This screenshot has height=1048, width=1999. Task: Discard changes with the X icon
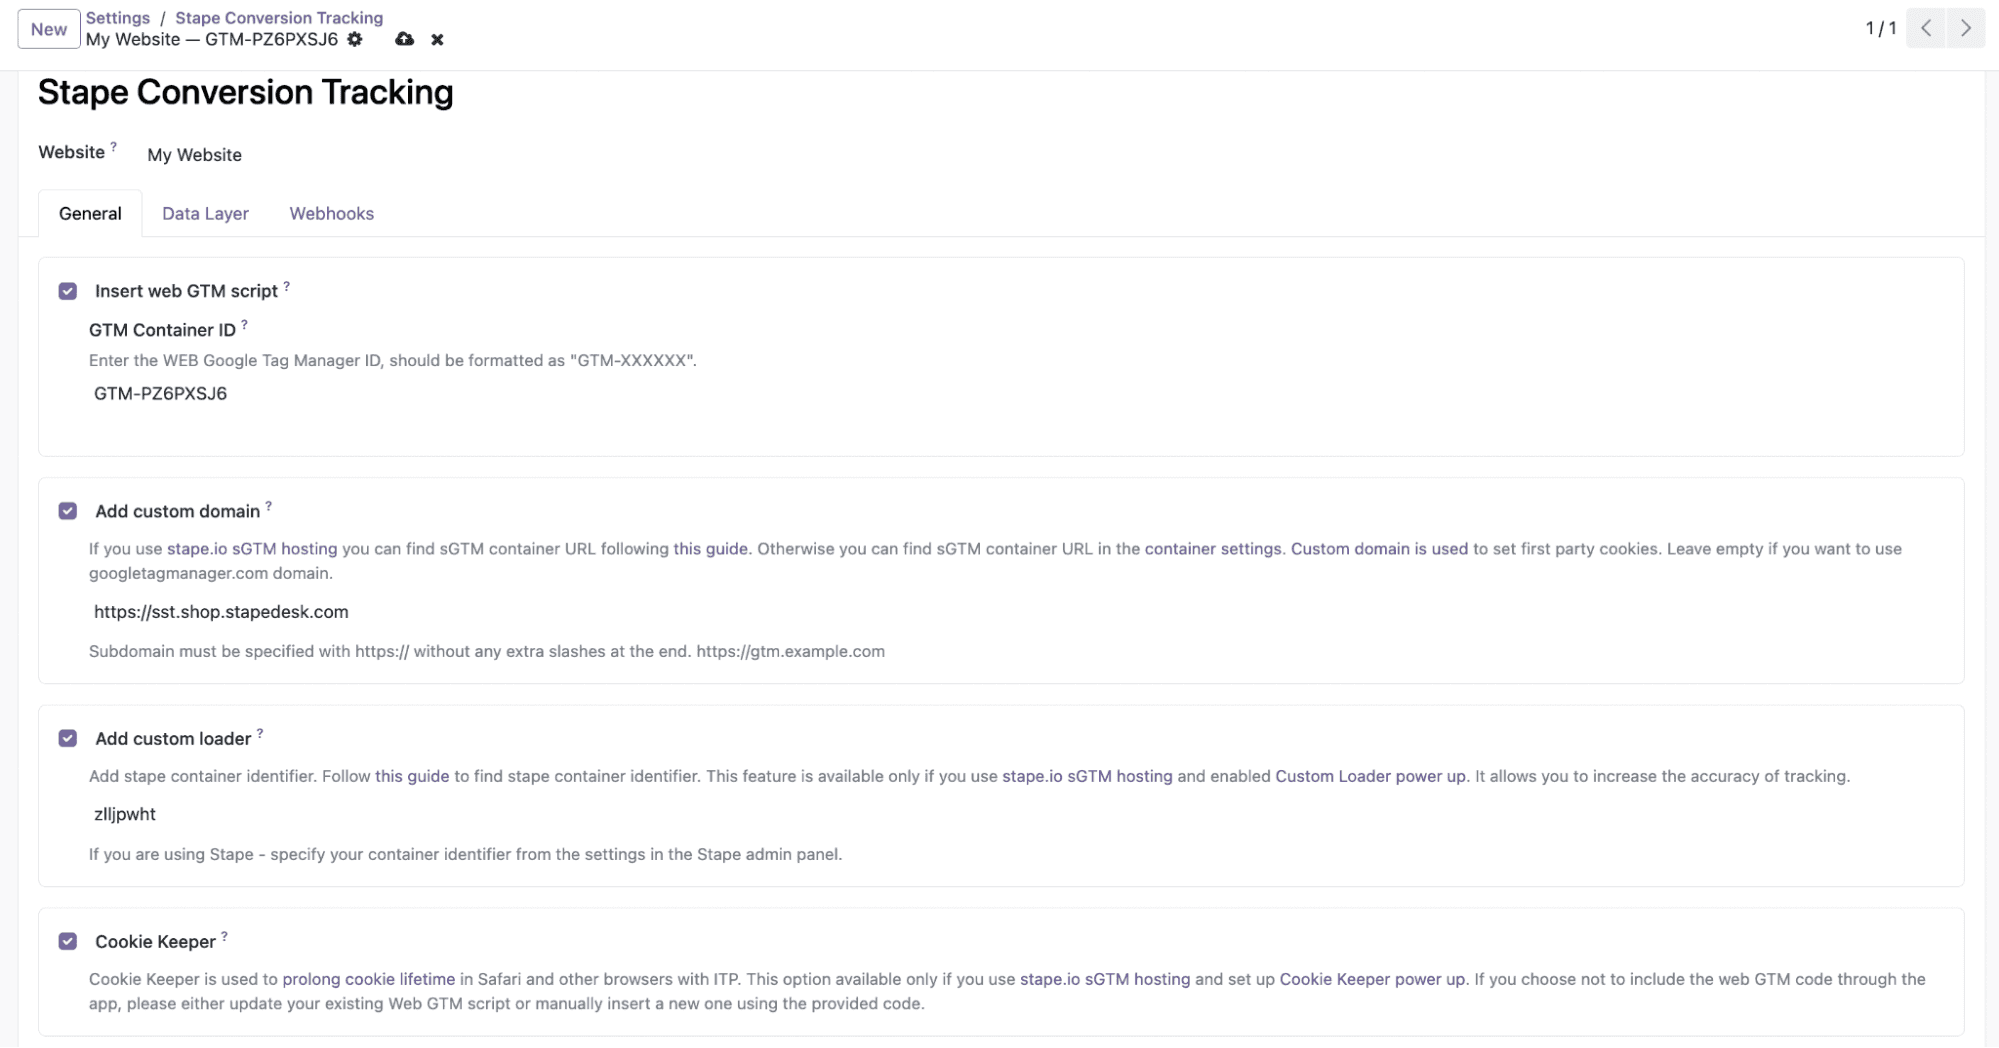point(437,40)
